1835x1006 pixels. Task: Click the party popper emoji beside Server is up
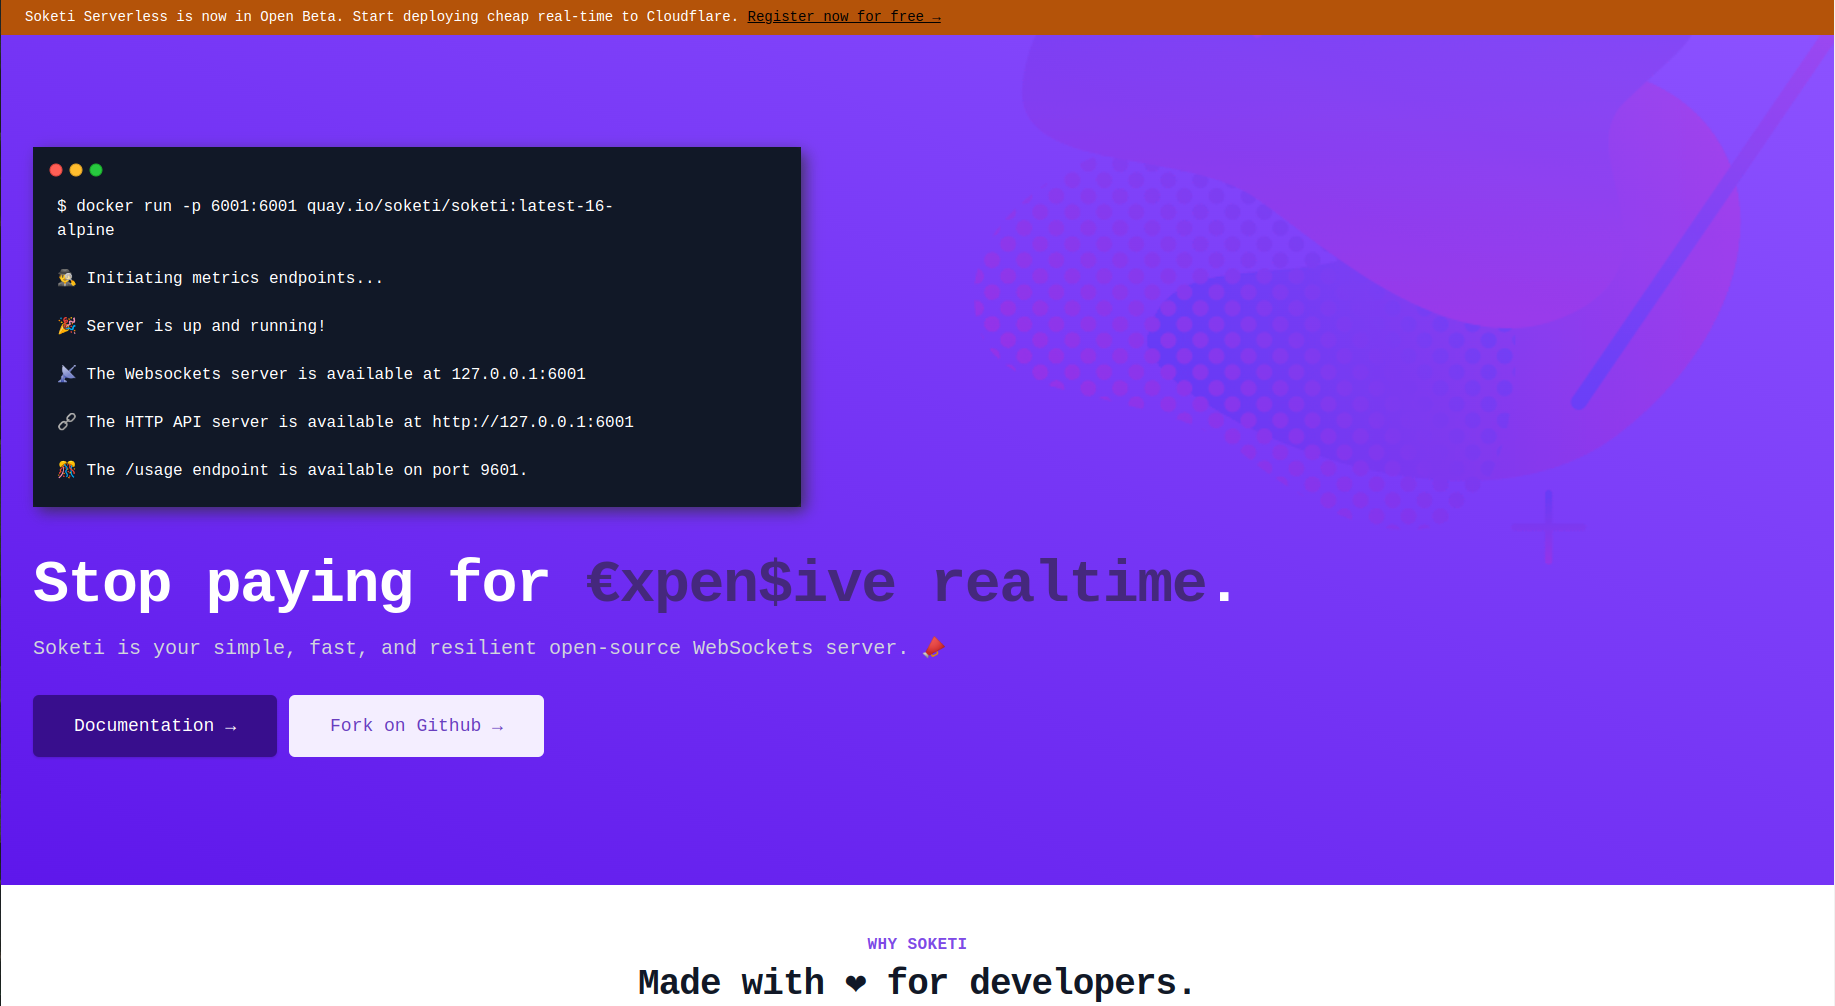[67, 326]
